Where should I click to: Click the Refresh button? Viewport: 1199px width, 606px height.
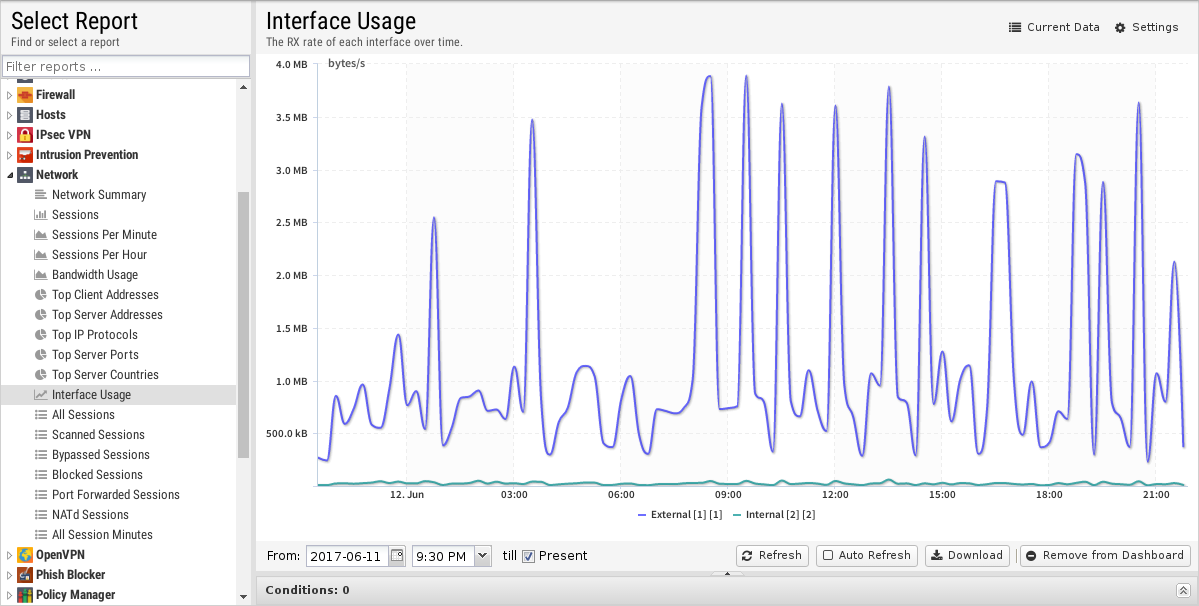click(772, 556)
